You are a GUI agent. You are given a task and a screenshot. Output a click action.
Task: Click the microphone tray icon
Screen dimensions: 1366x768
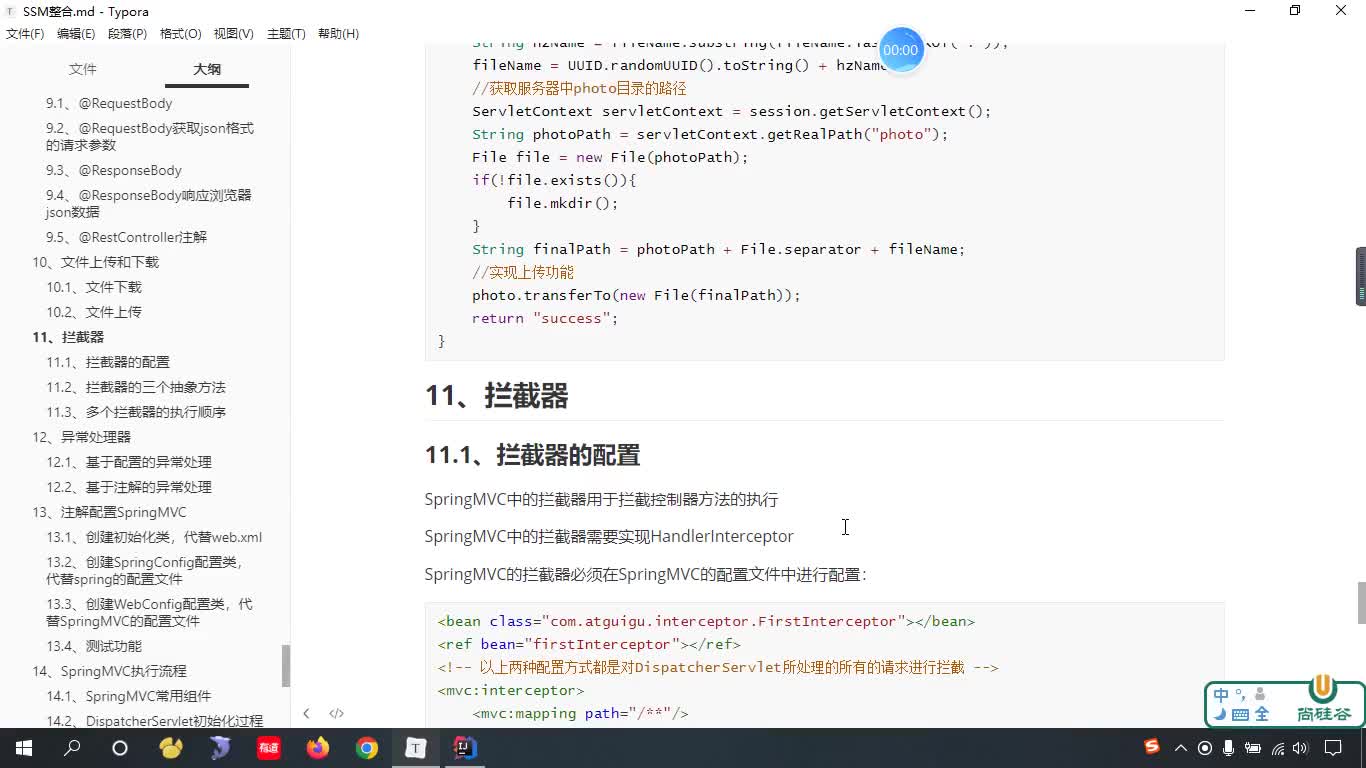(x=1229, y=748)
